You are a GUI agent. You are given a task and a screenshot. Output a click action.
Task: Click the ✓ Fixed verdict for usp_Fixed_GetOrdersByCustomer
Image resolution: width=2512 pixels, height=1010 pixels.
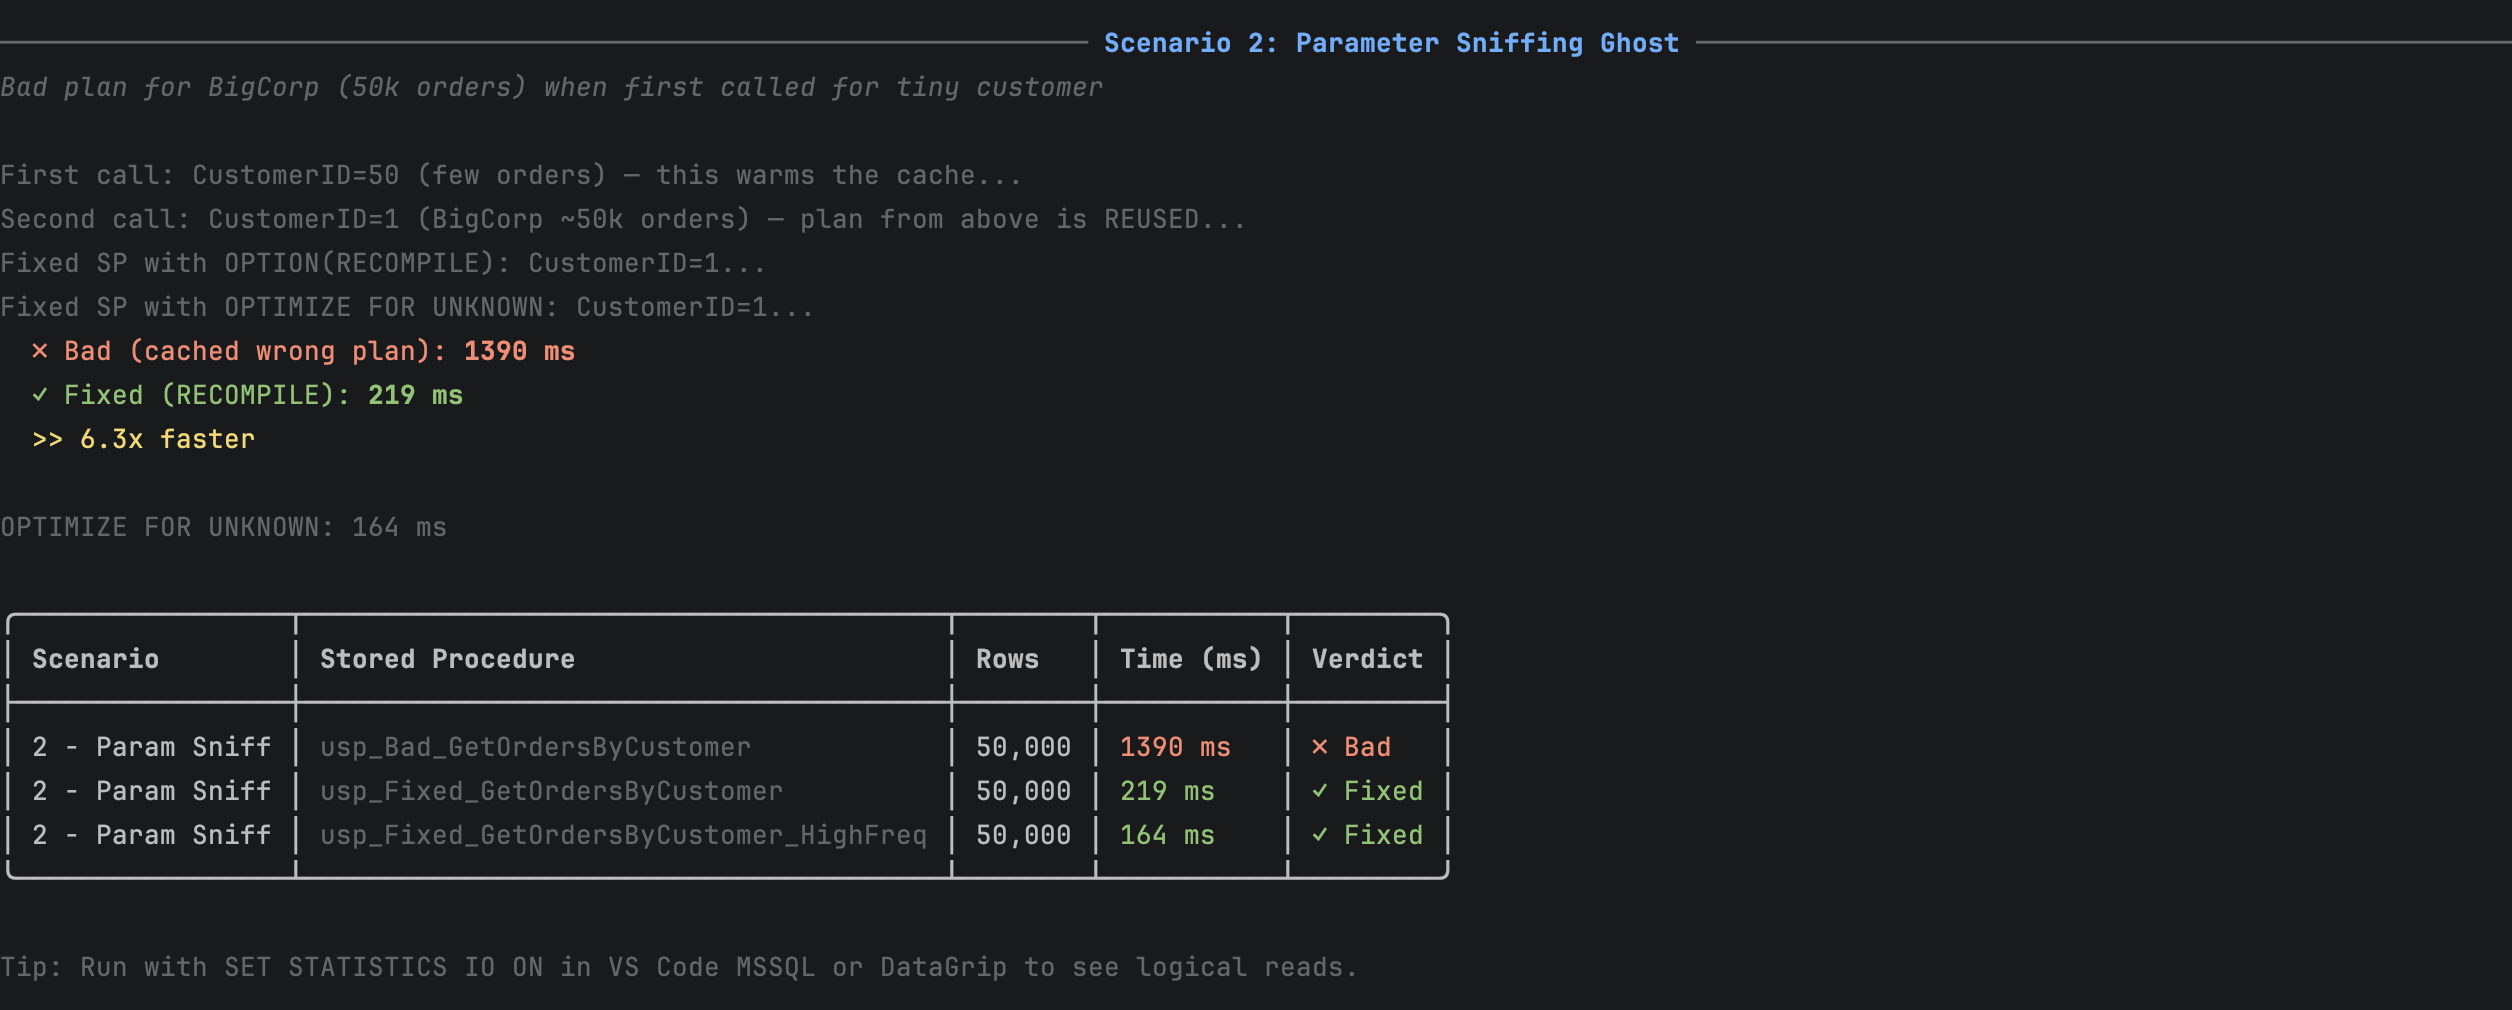click(x=1322, y=790)
